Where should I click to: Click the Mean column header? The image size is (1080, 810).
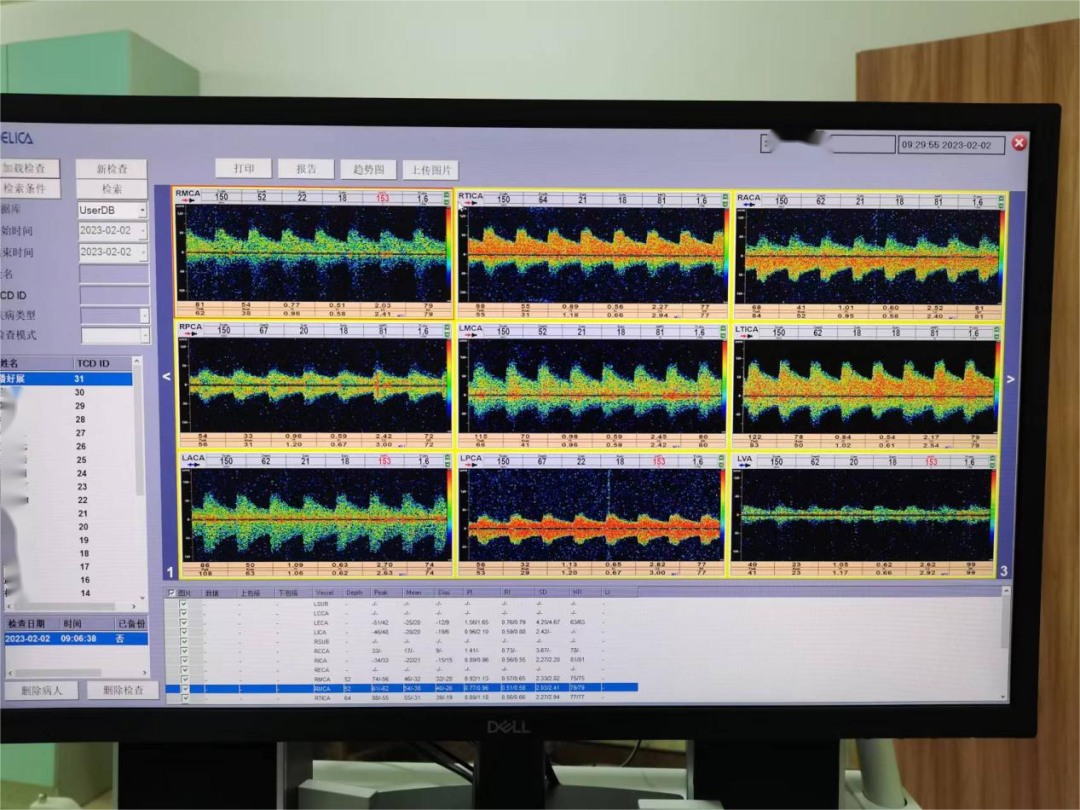click(x=417, y=592)
